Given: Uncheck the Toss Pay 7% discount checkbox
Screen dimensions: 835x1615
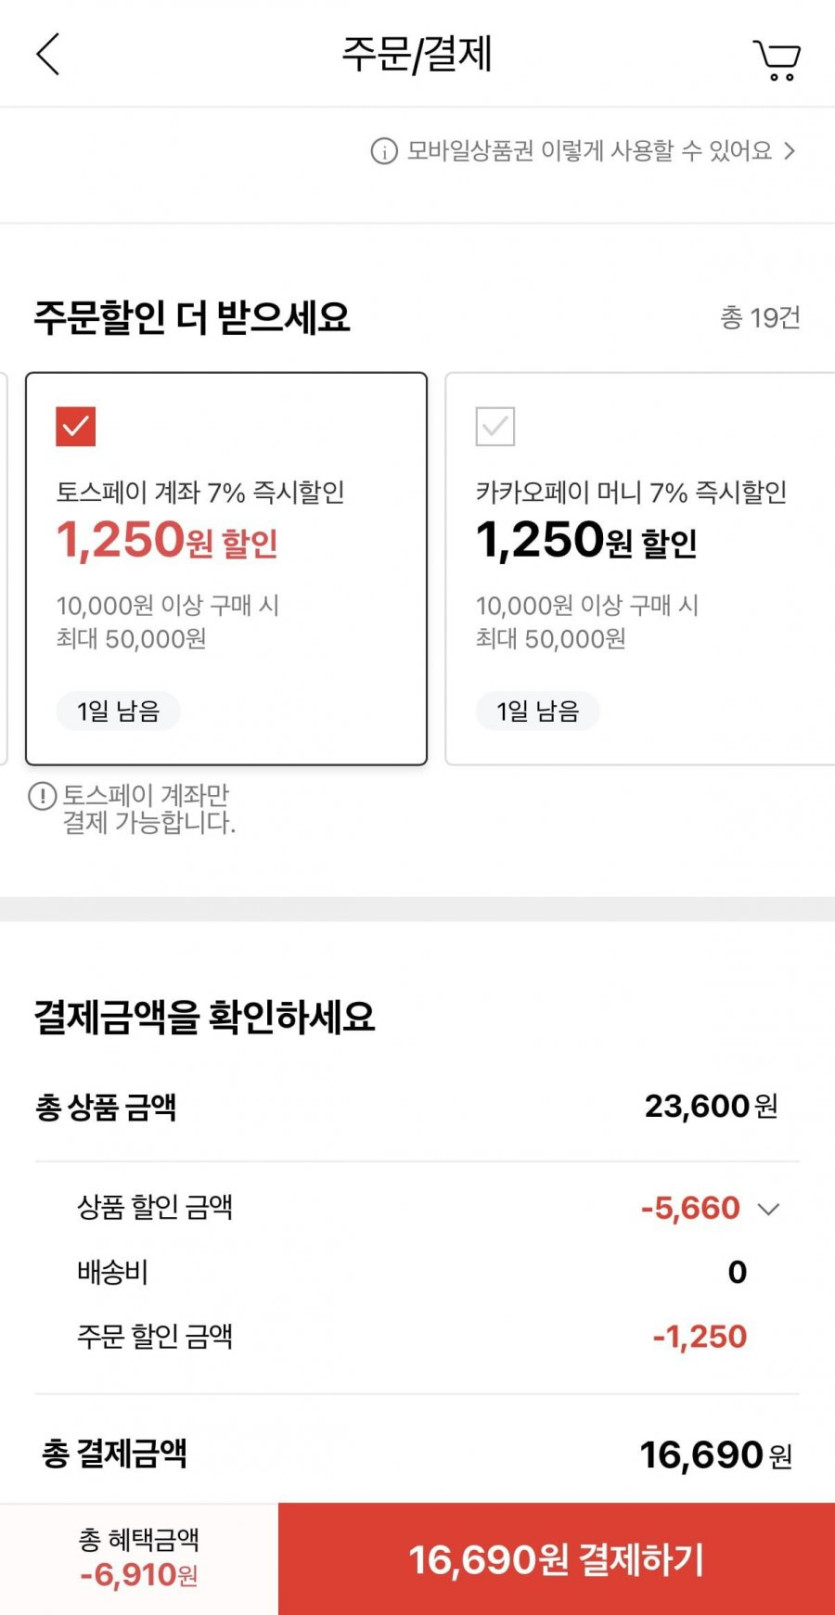Looking at the screenshot, I should pos(76,426).
